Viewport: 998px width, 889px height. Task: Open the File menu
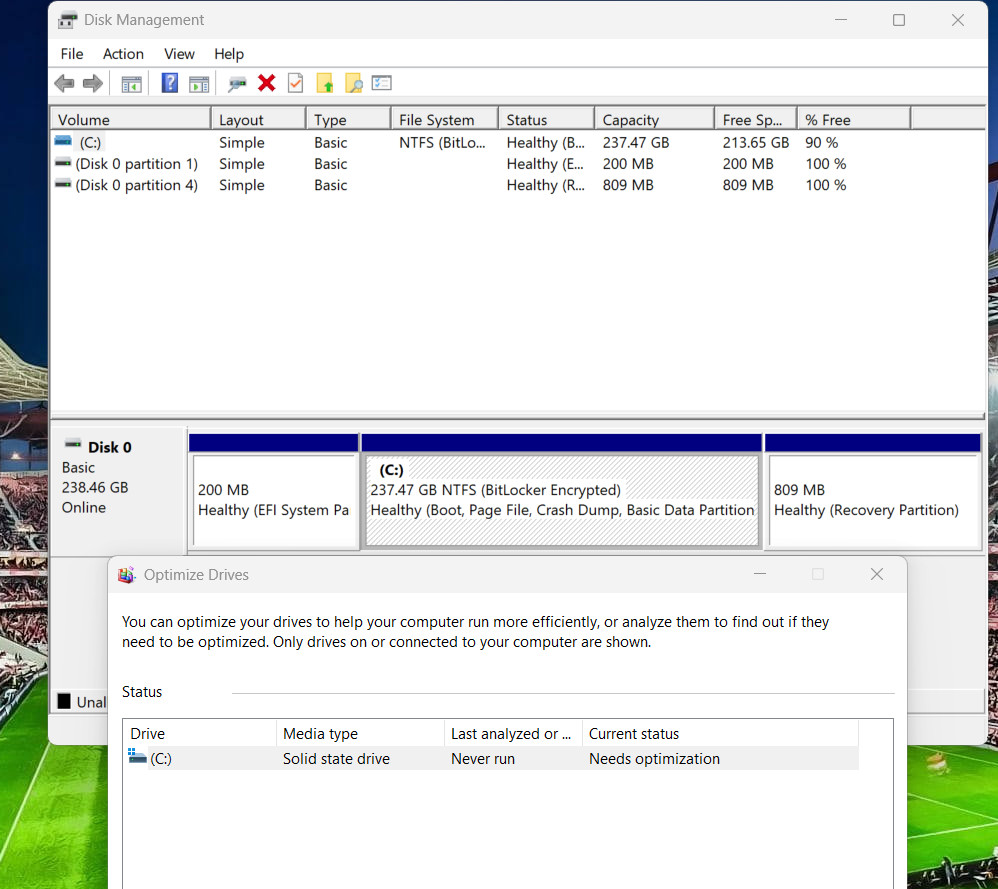[x=72, y=54]
